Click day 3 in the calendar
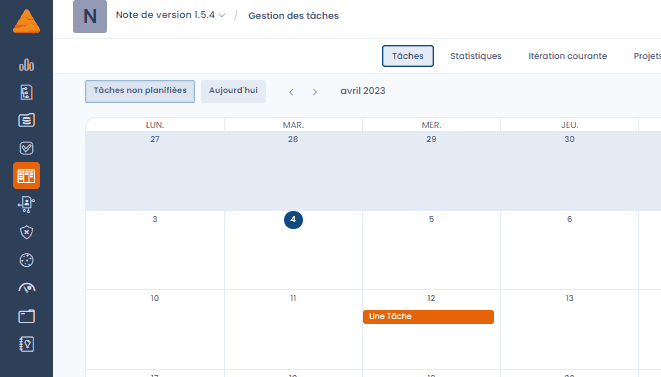661x377 pixels. coord(155,219)
